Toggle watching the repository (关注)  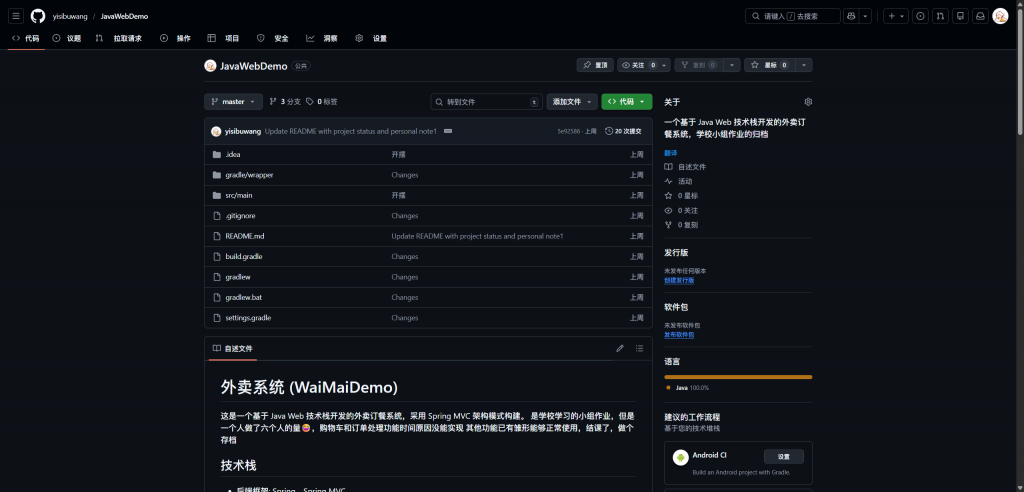click(x=638, y=65)
